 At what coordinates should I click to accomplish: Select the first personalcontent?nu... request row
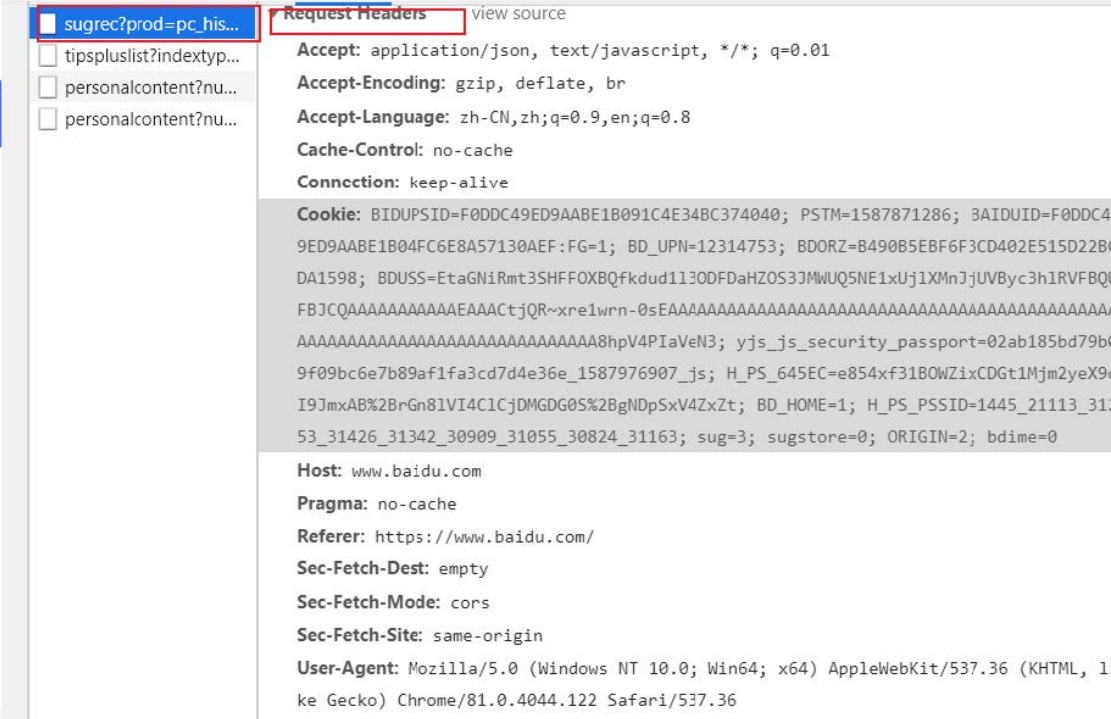[144, 88]
